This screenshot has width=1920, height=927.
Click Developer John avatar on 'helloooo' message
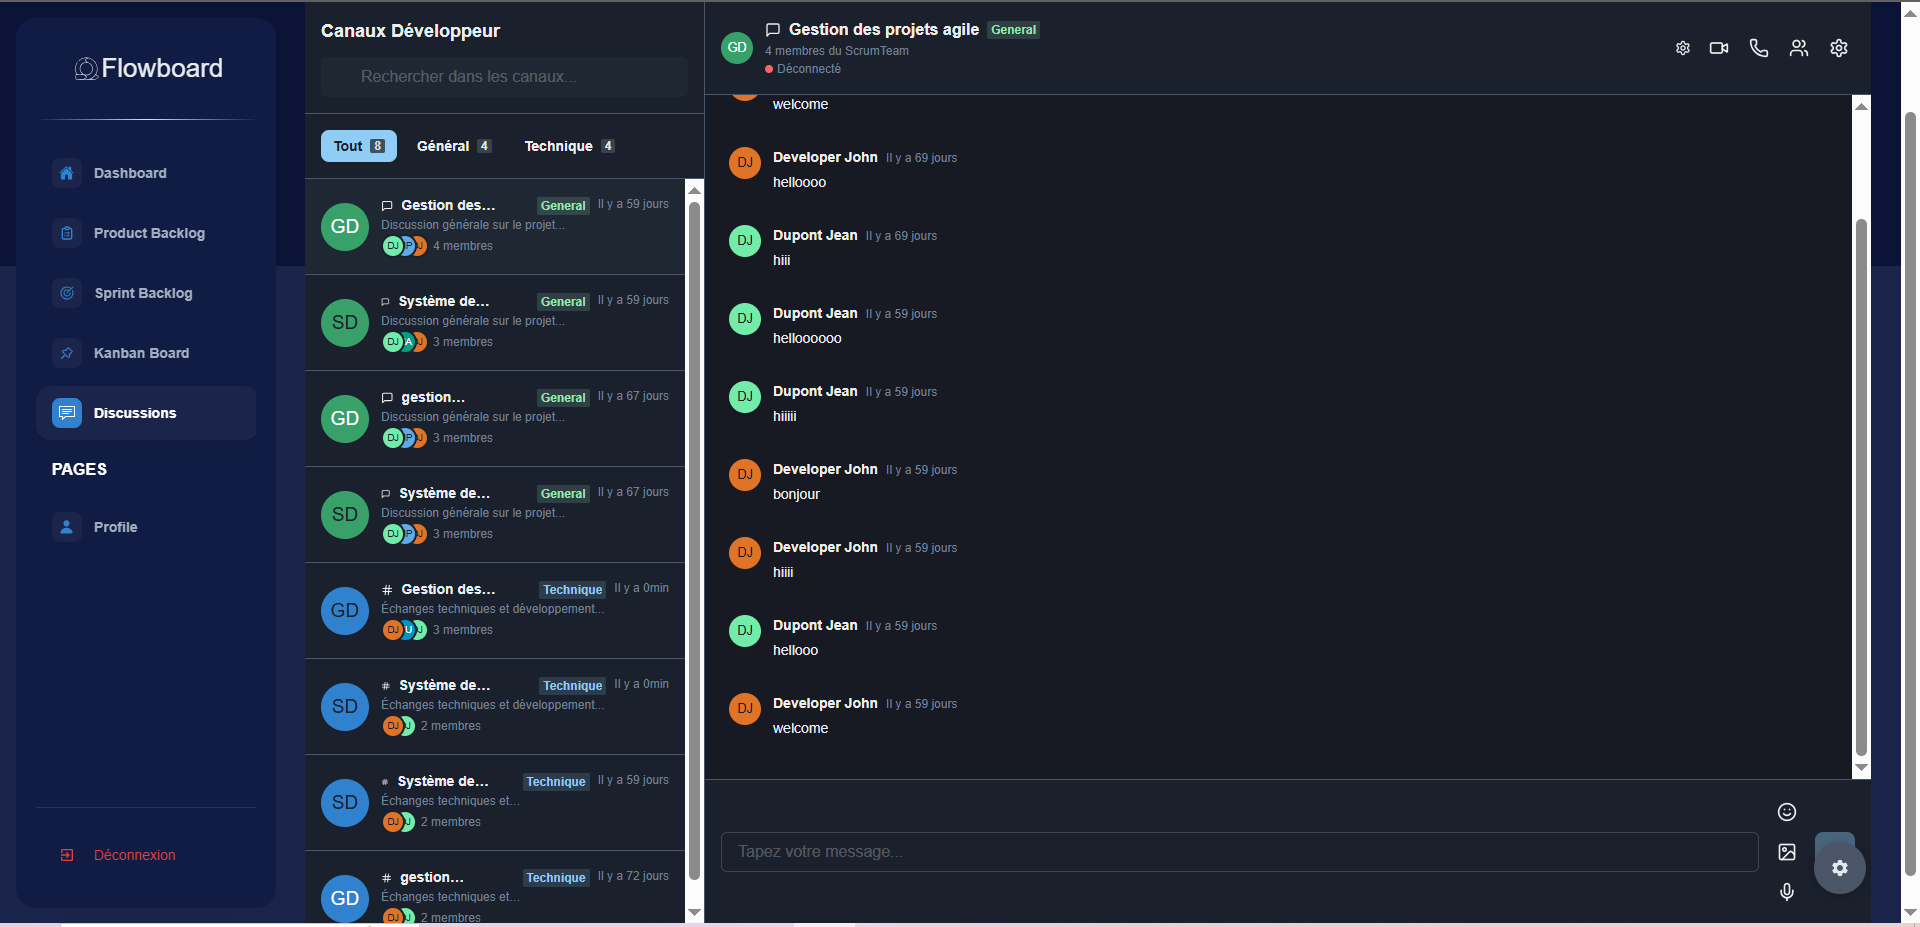coord(745,163)
